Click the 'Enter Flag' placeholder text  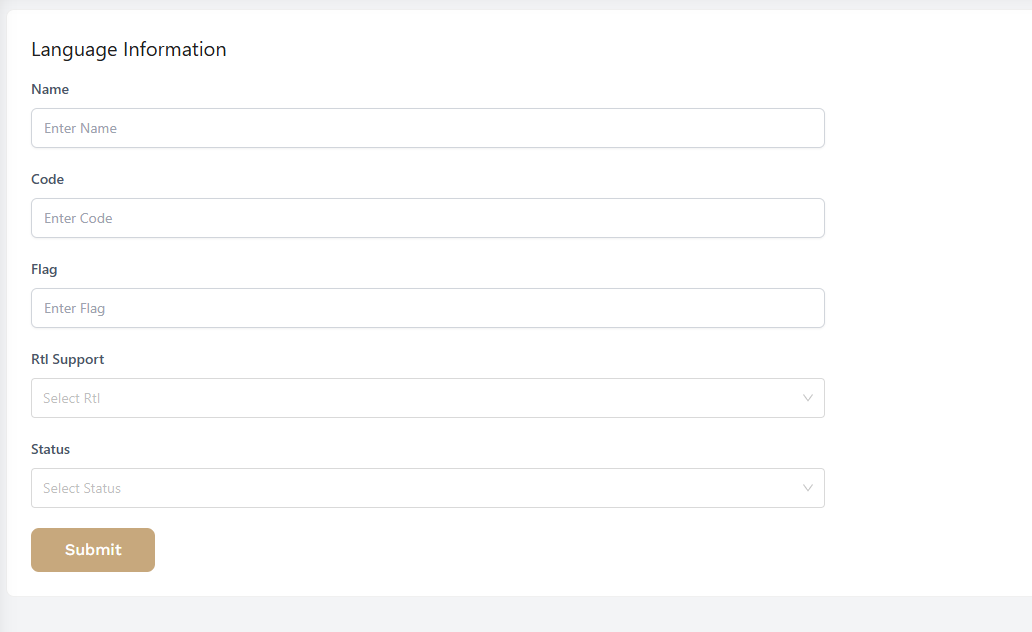(x=74, y=309)
